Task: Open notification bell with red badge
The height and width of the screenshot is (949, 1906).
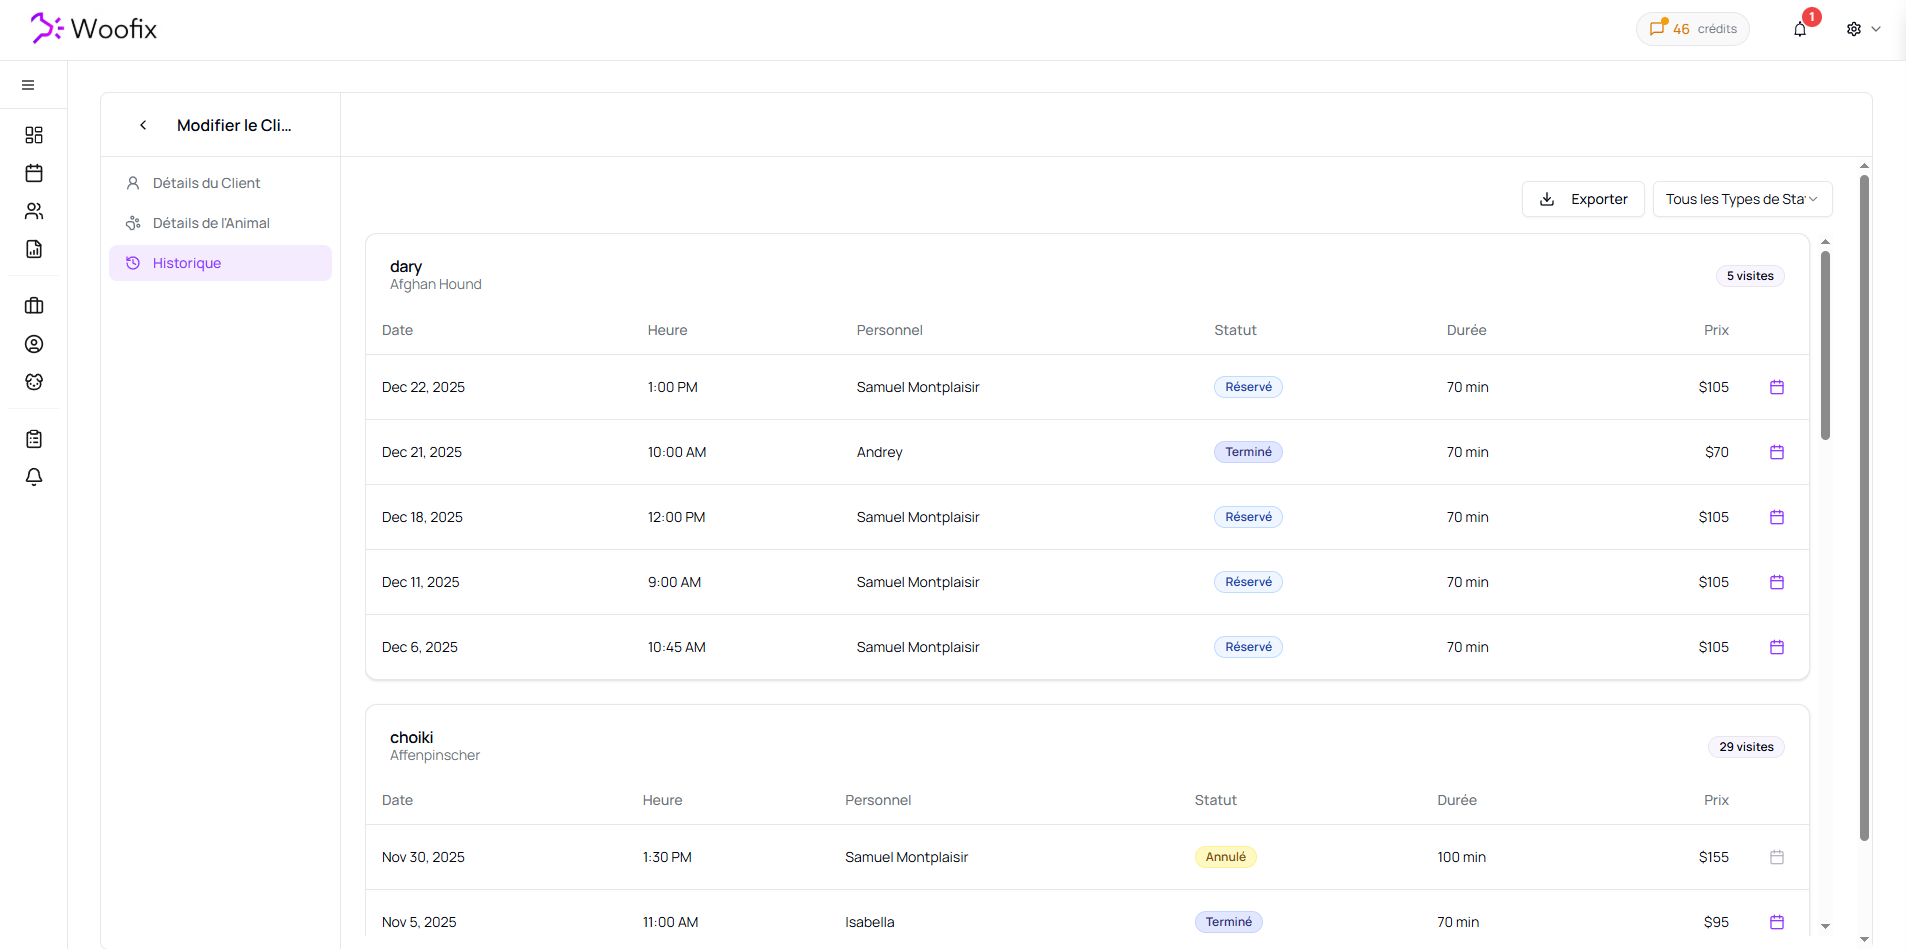Action: [1800, 28]
